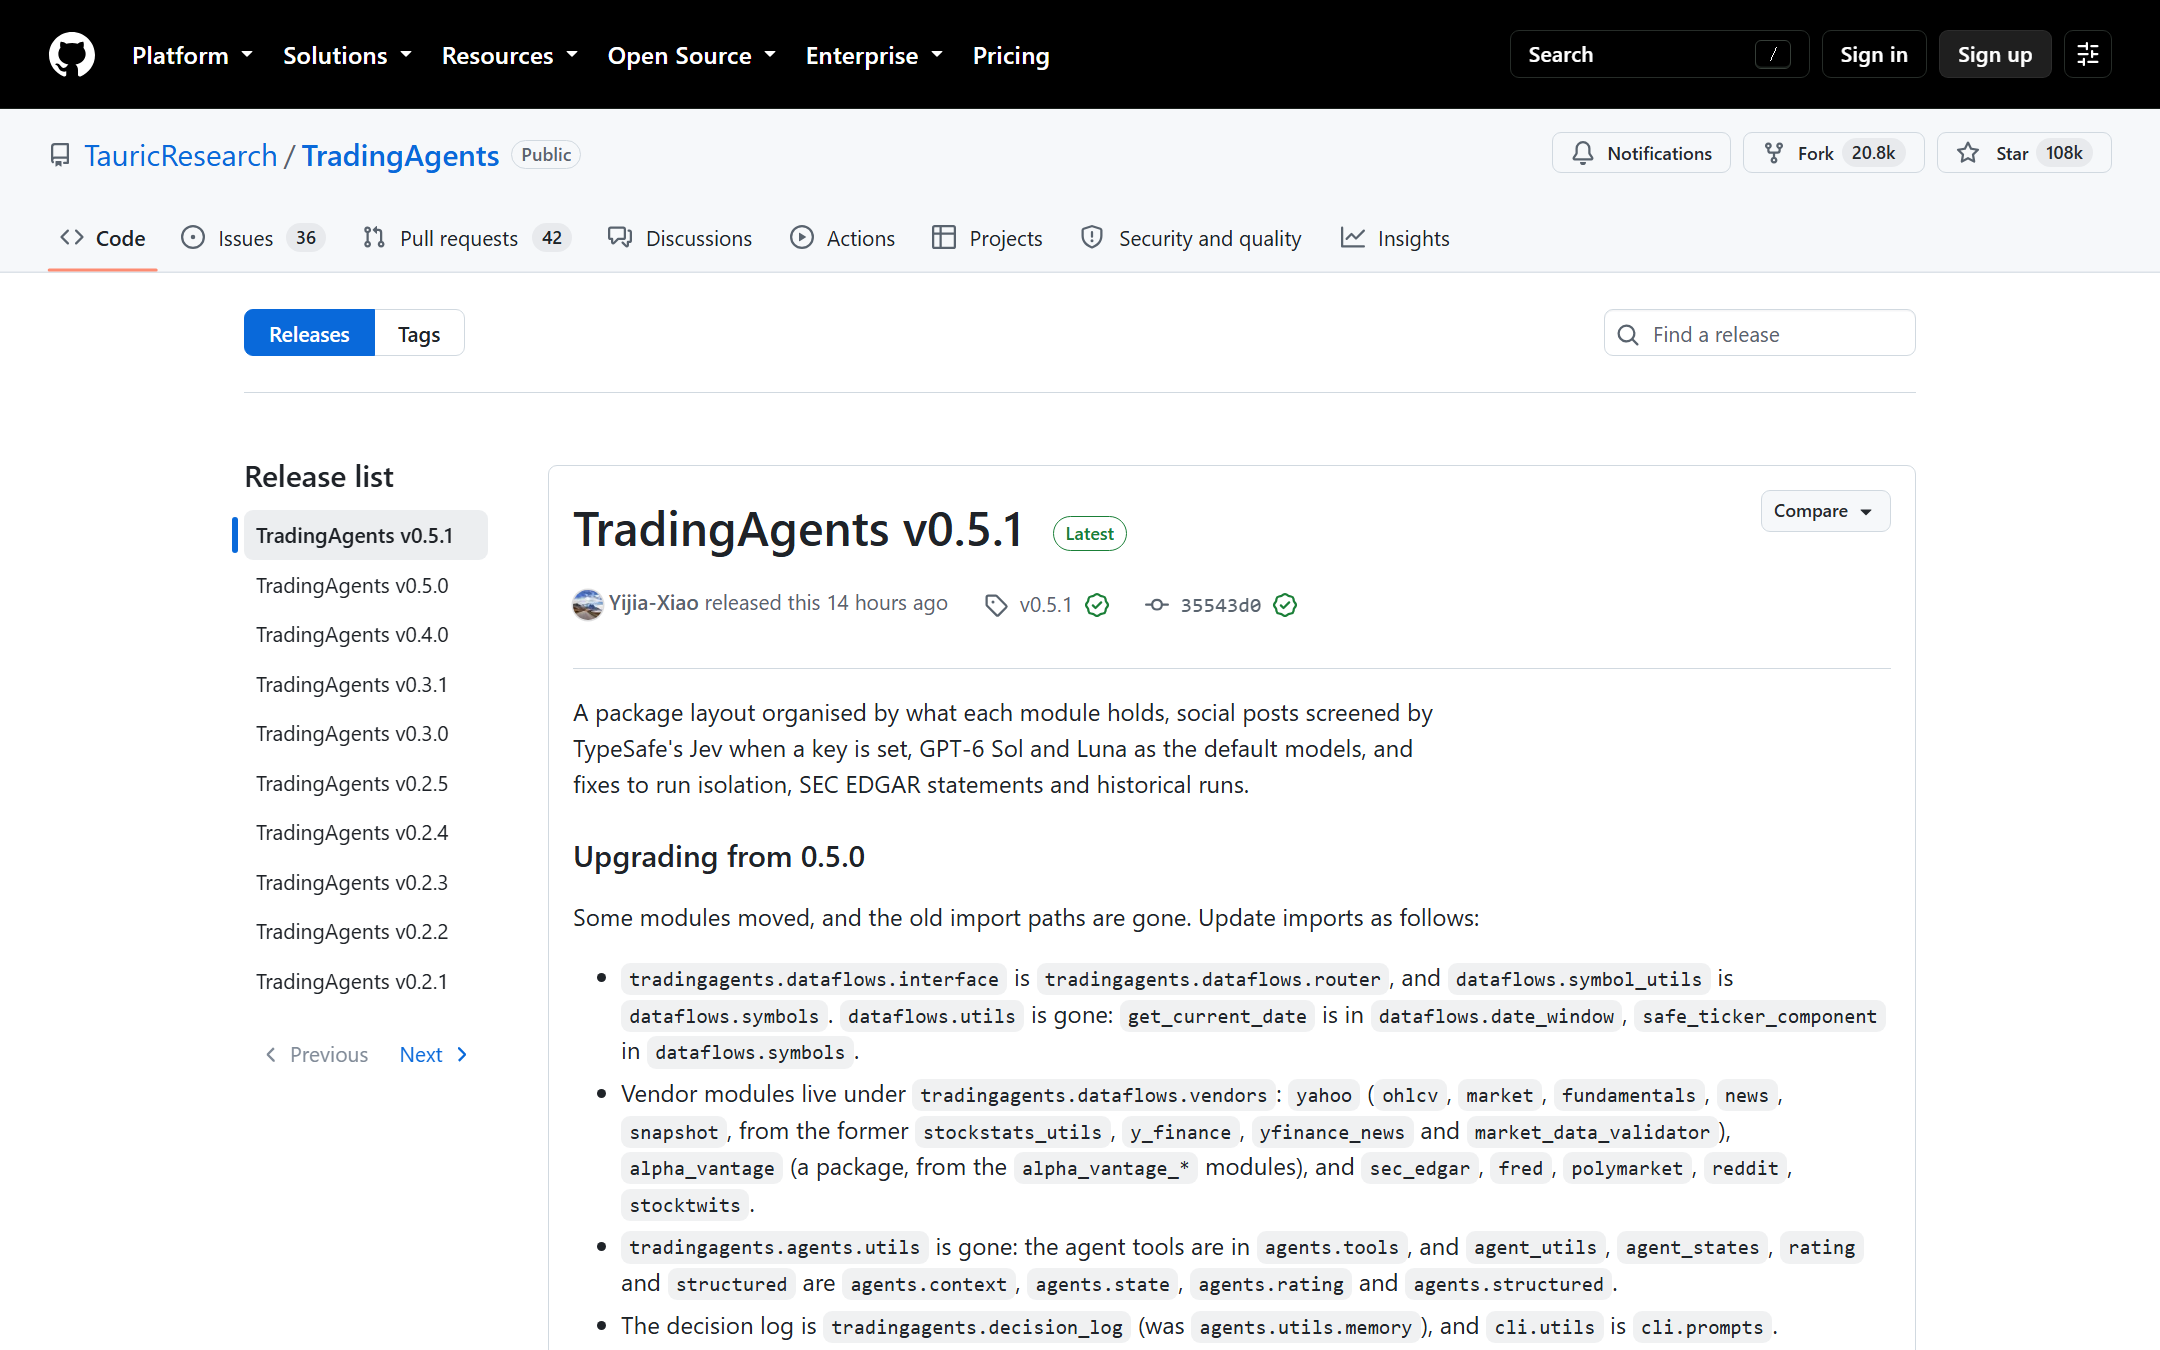The width and height of the screenshot is (2160, 1350).
Task: Click the verified badge after v0.5.1 tag
Action: [x=1097, y=605]
